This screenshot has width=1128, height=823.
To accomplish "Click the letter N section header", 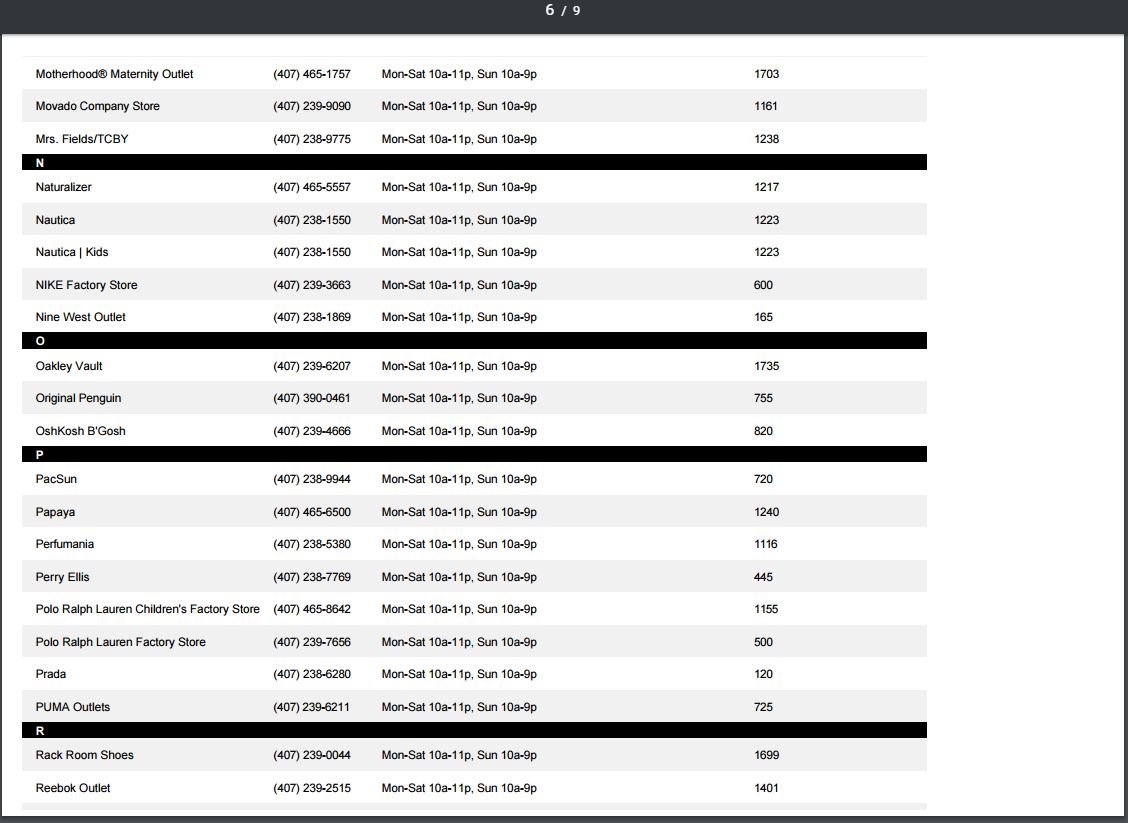I will point(40,162).
